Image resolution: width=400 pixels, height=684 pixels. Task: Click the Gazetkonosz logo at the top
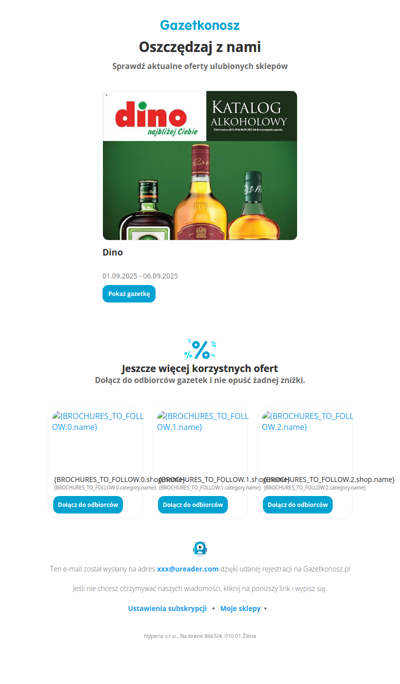200,25
